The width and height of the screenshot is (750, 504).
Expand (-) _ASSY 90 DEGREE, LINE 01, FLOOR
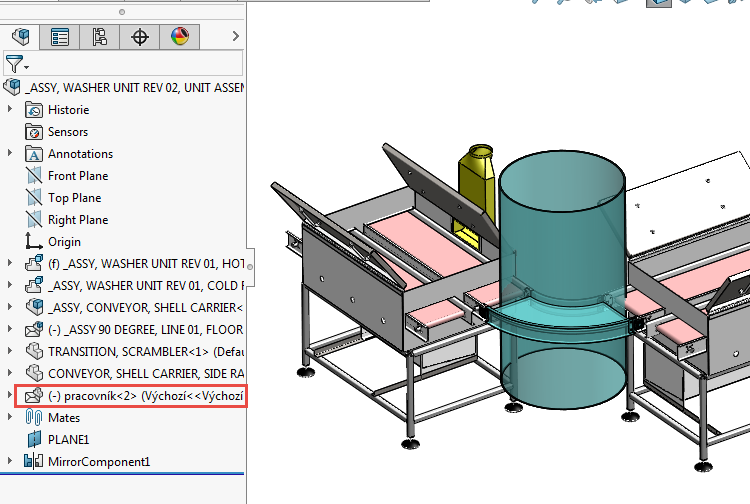pyautogui.click(x=10, y=328)
